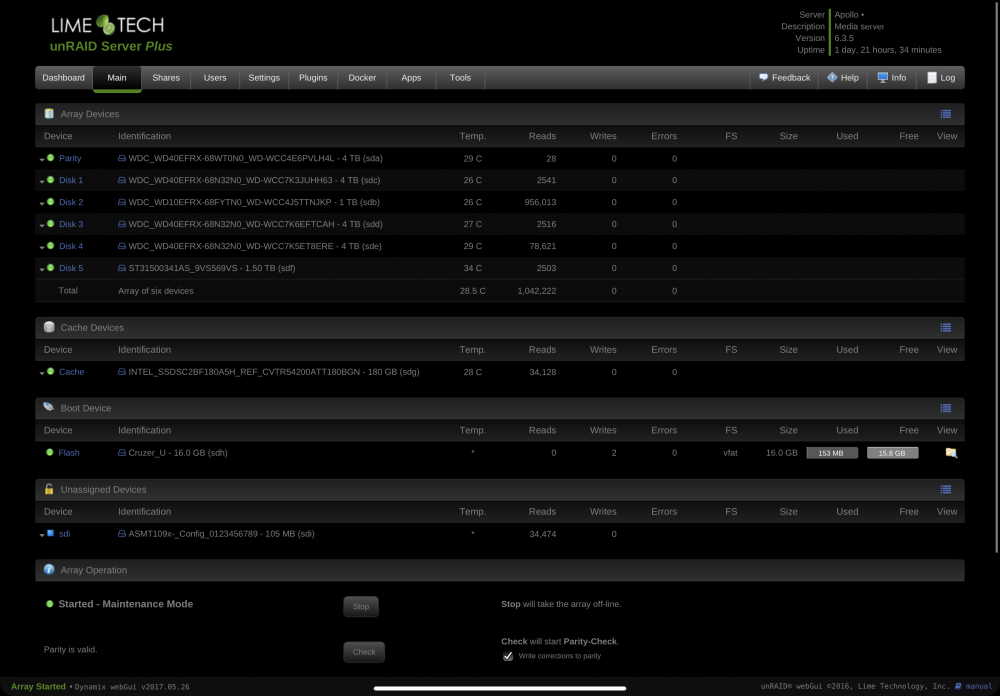Click the drive icon before Cruzer_U
This screenshot has height=696, width=1000.
122,453
